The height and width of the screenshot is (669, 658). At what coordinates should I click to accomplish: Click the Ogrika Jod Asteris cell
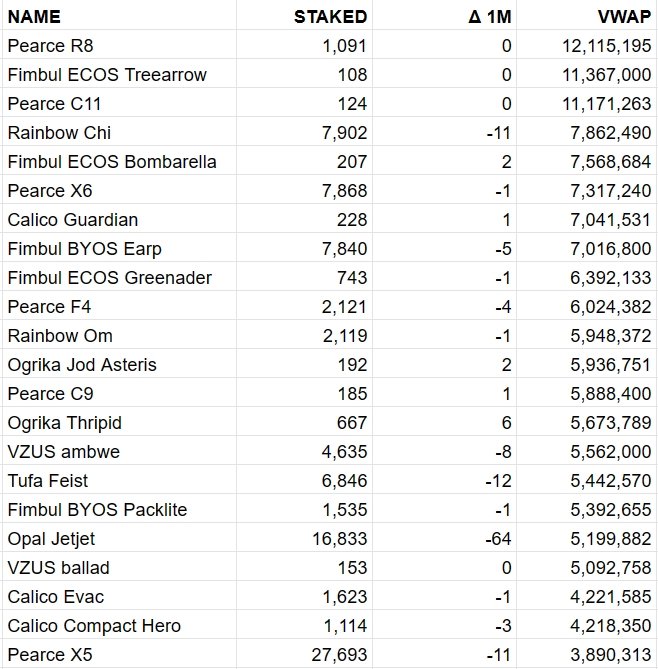pos(81,365)
